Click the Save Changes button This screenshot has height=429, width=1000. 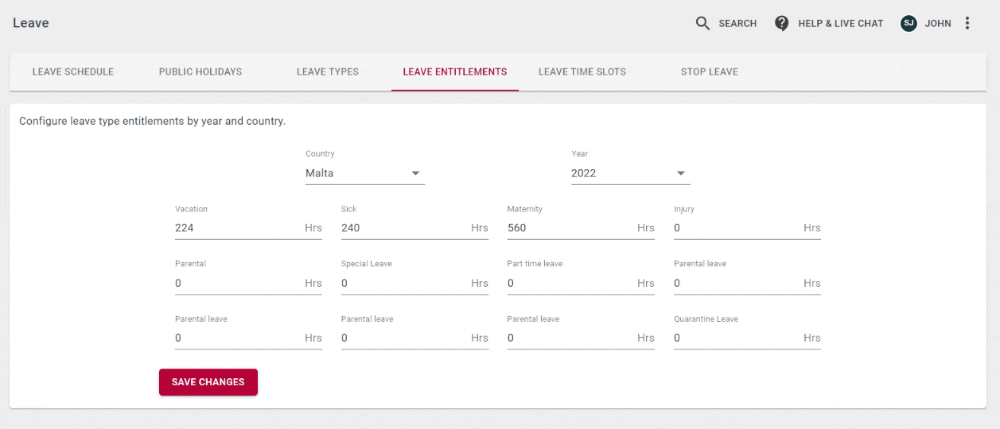(208, 382)
